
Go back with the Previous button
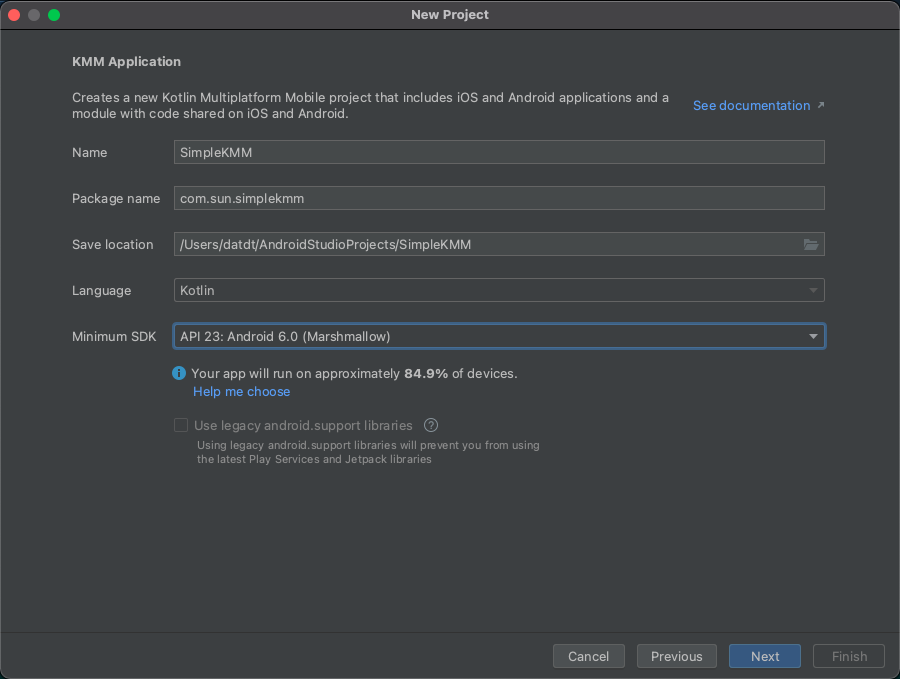click(x=676, y=656)
